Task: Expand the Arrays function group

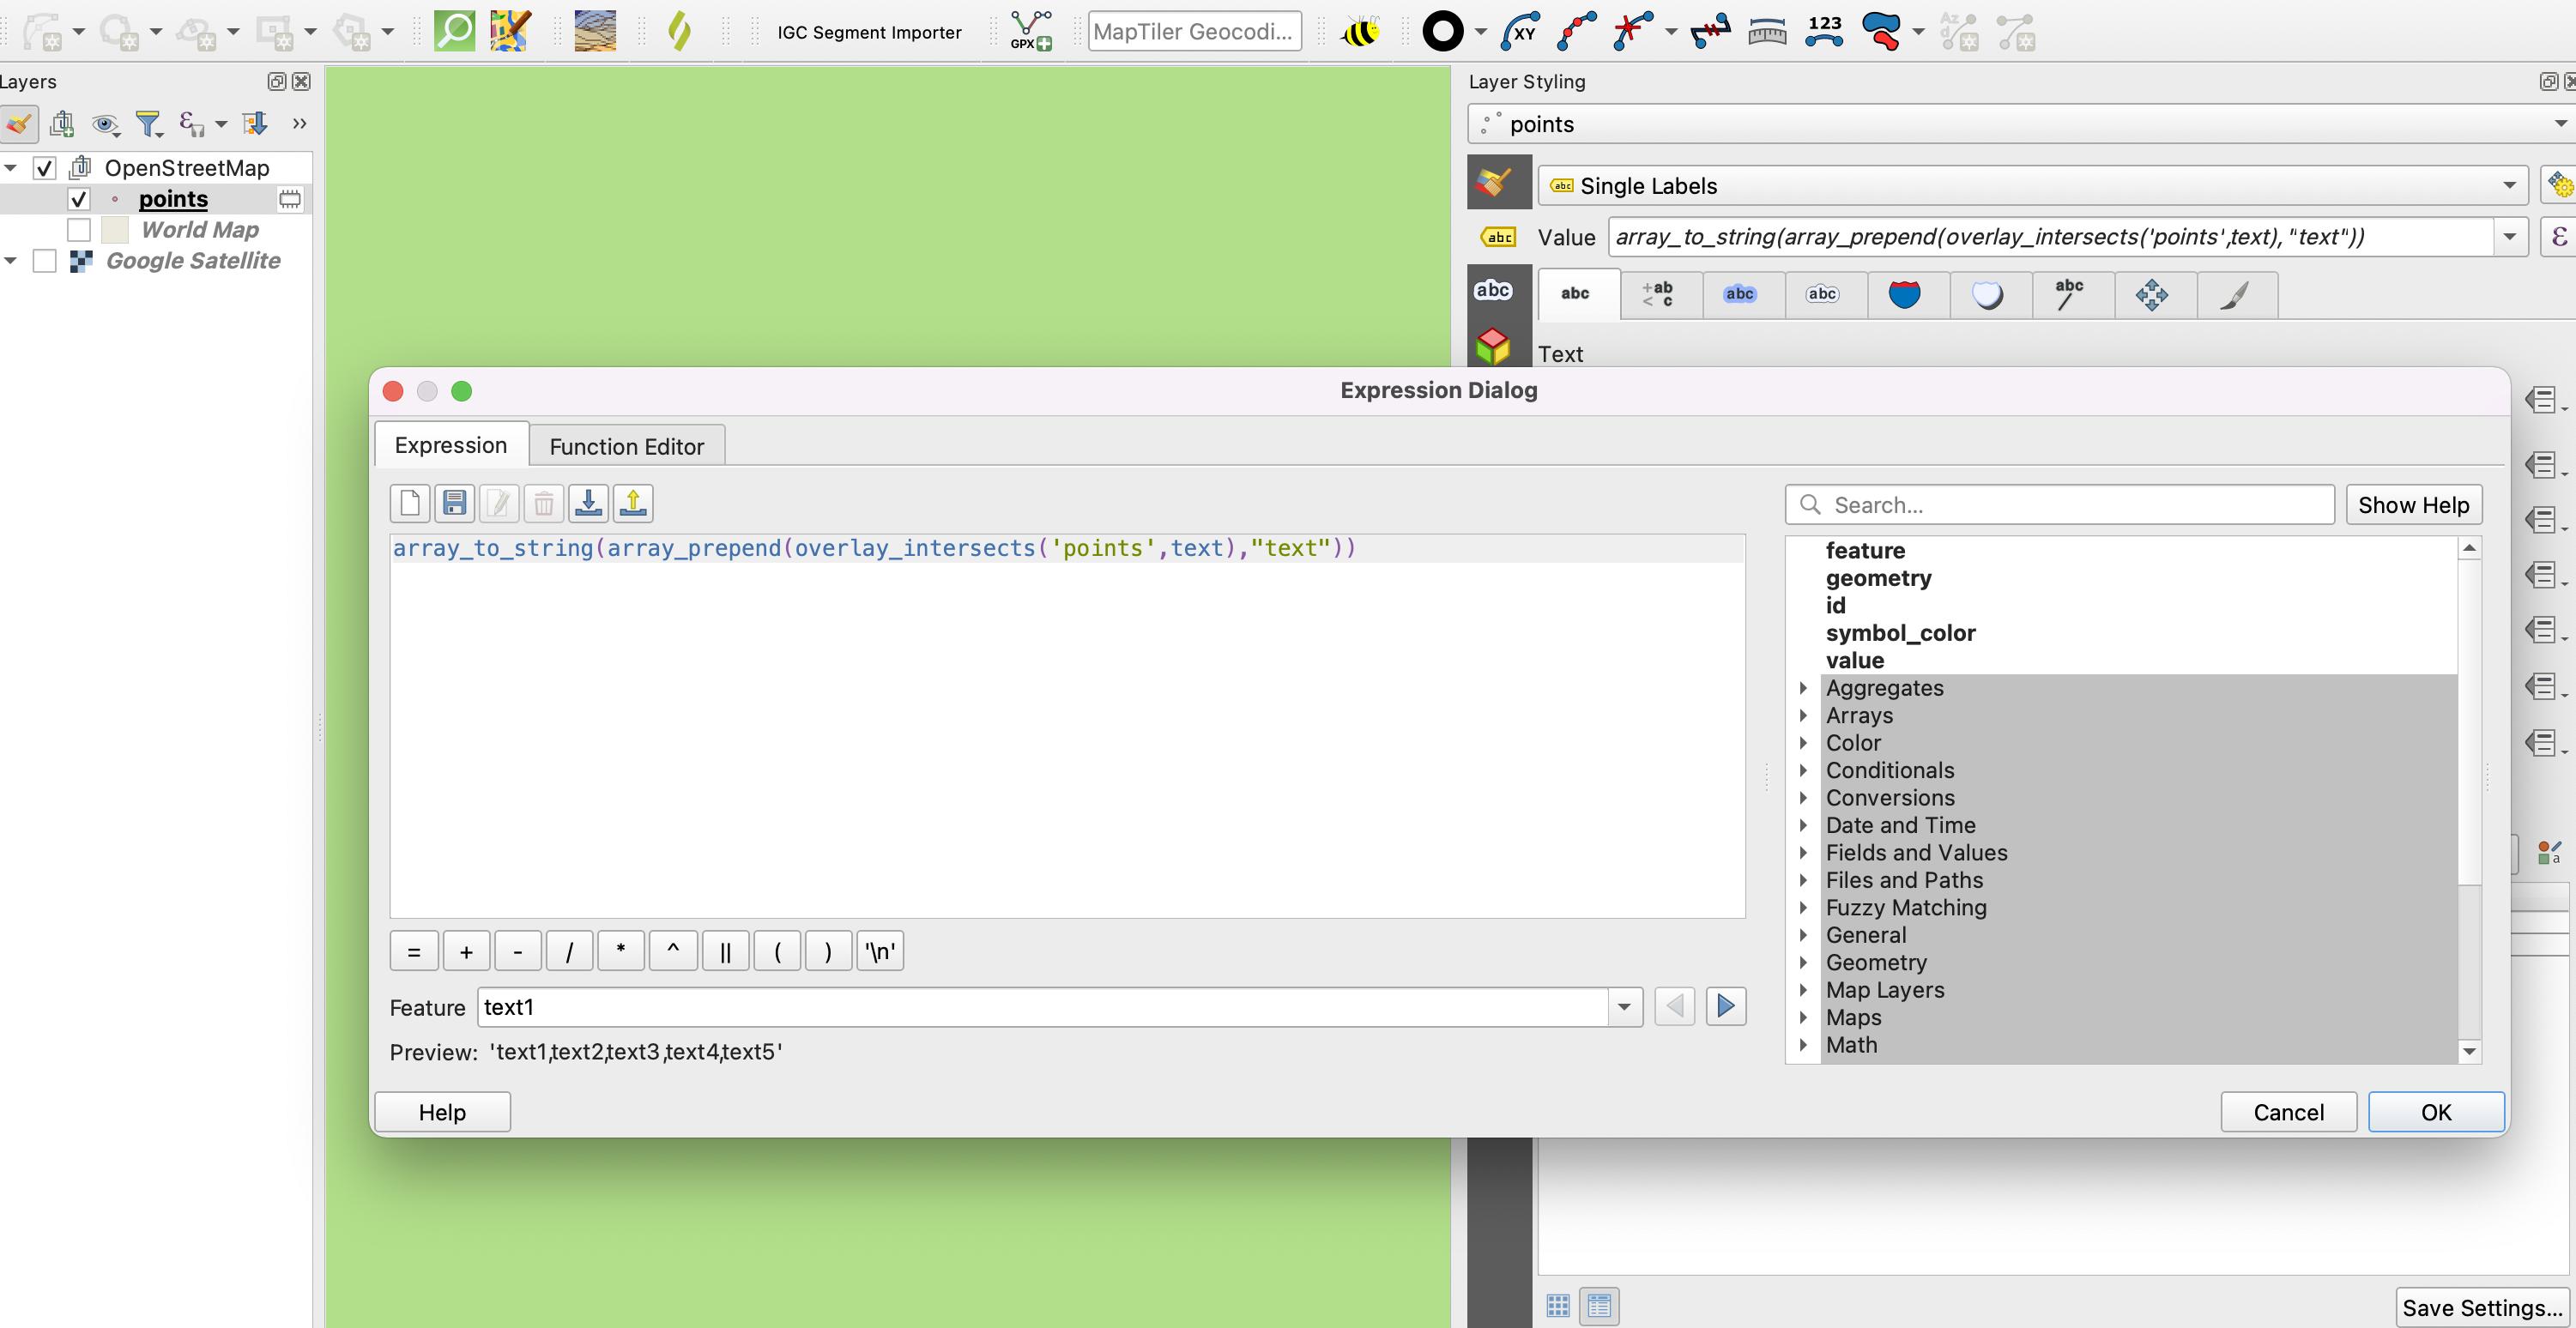Action: tap(1803, 715)
